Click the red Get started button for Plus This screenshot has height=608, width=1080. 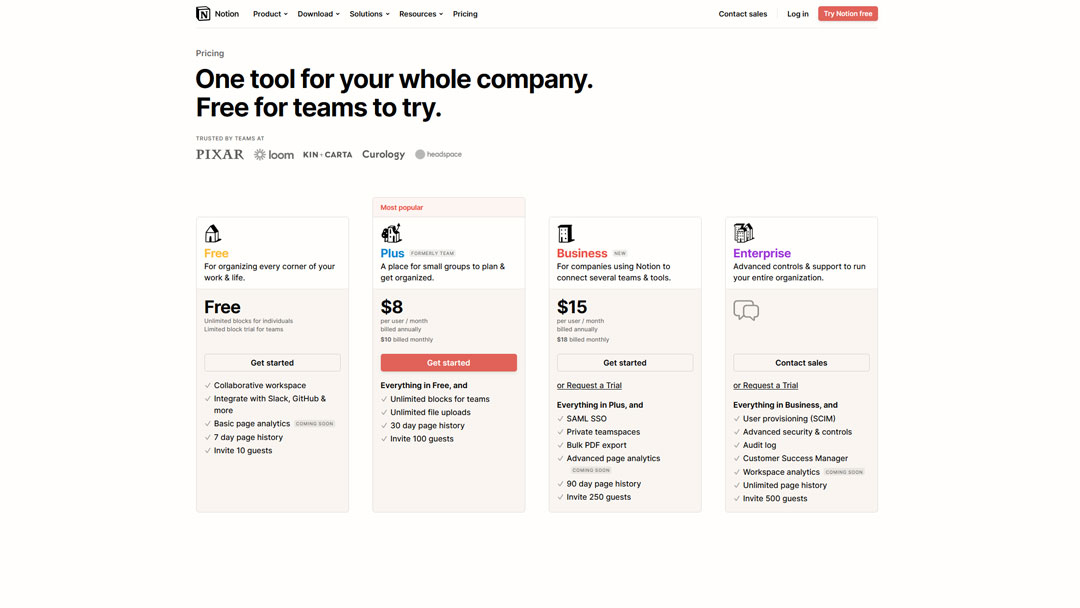448,363
